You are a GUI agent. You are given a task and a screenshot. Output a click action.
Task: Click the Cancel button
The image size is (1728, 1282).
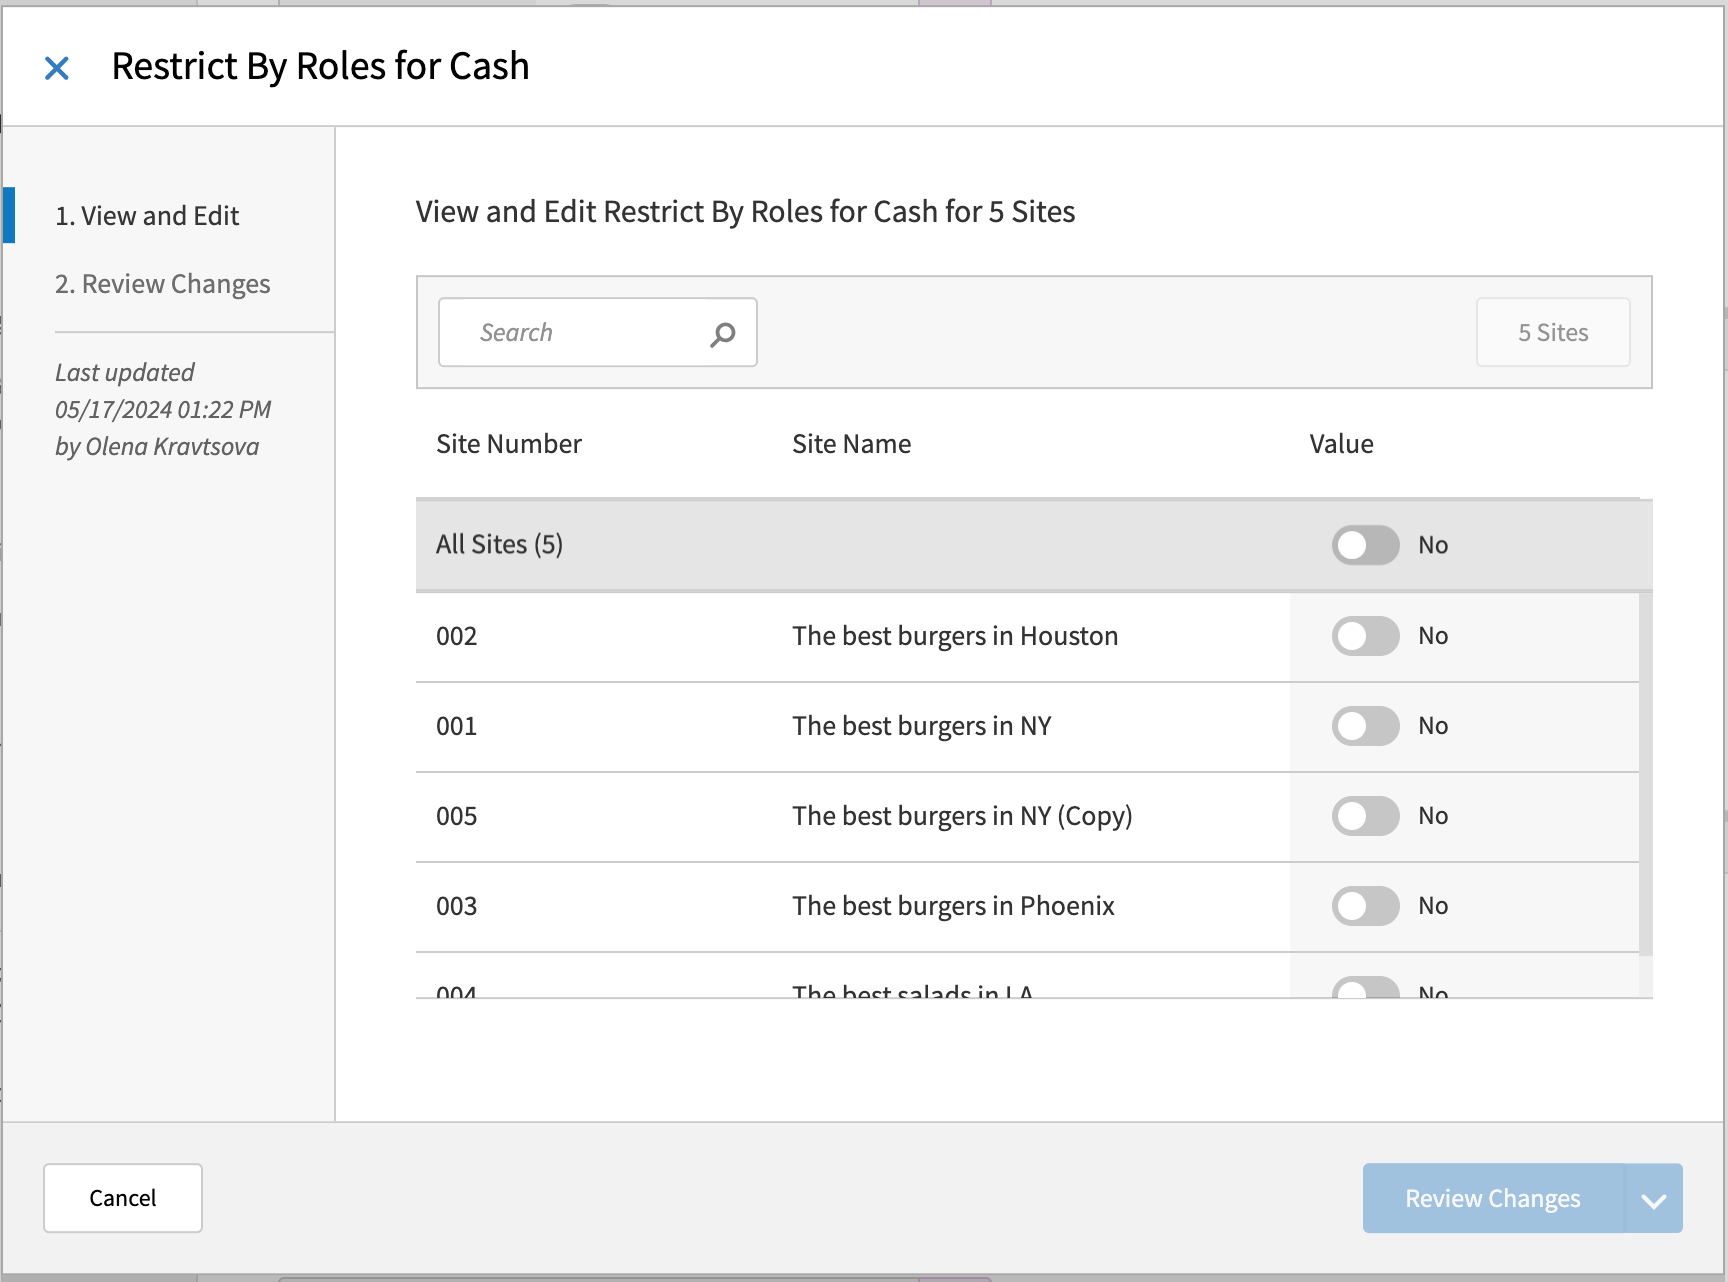pos(122,1198)
